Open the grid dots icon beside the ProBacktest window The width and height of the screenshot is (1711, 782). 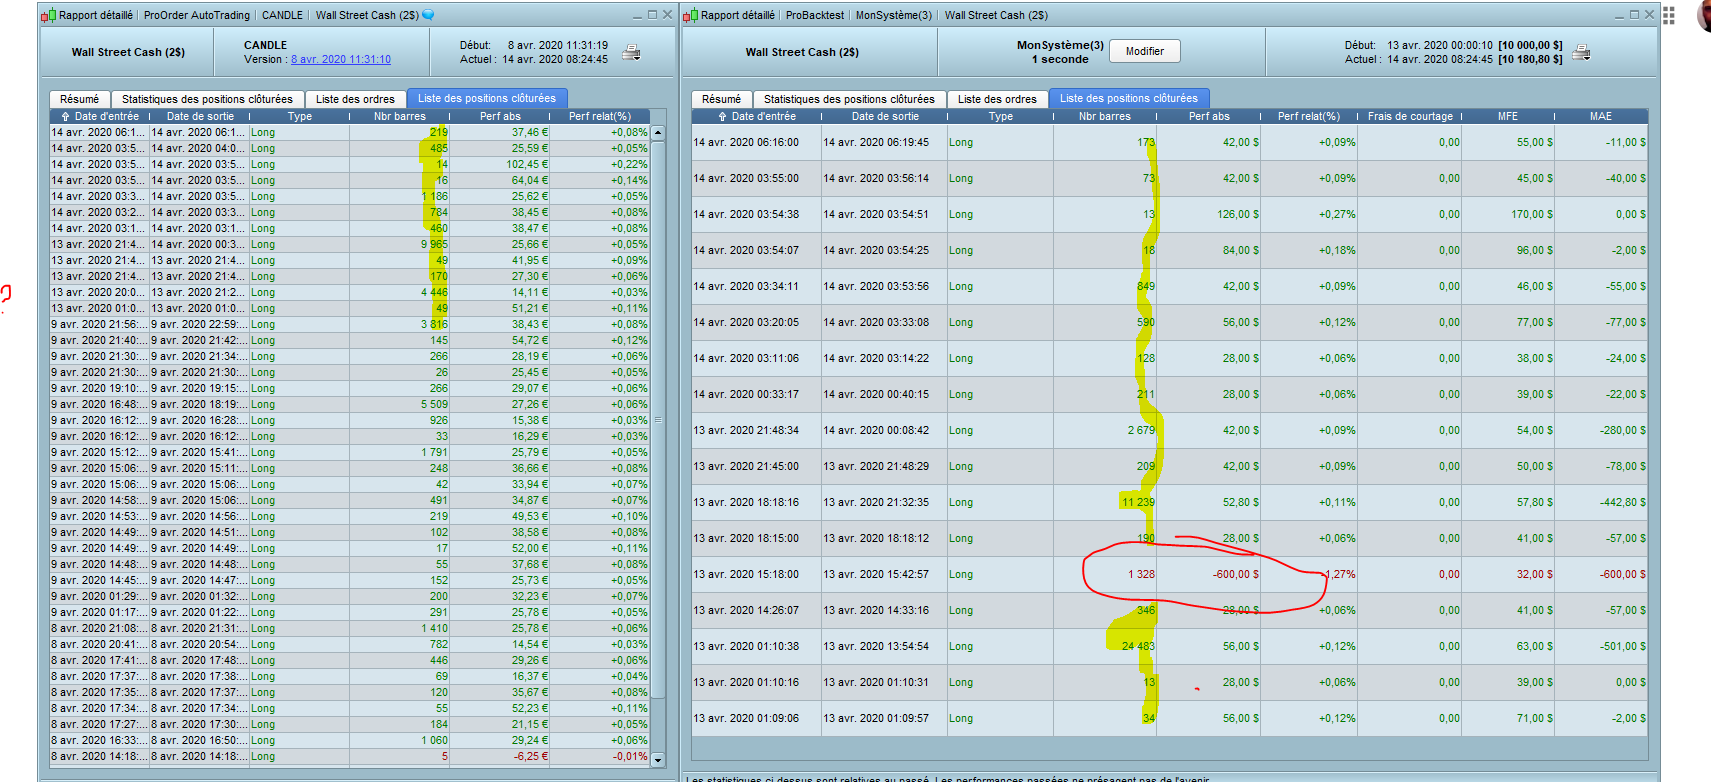(1668, 16)
